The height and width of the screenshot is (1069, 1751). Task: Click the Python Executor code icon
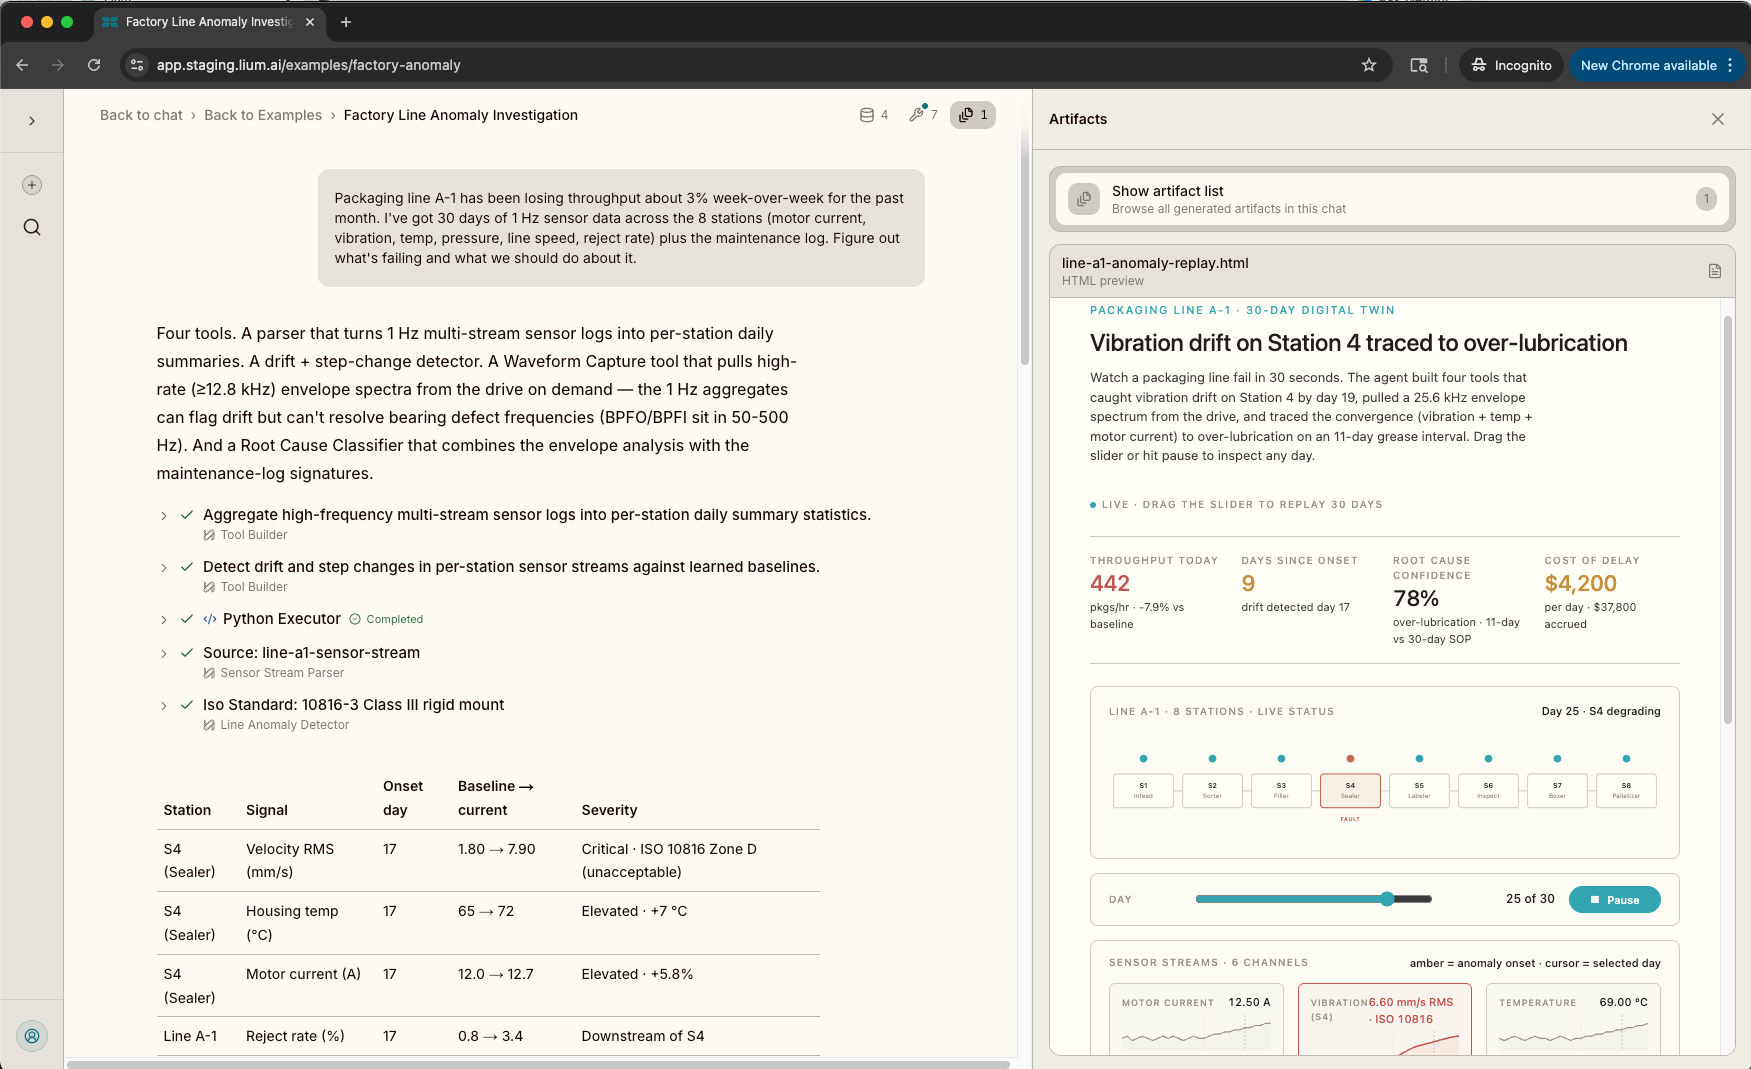(210, 619)
